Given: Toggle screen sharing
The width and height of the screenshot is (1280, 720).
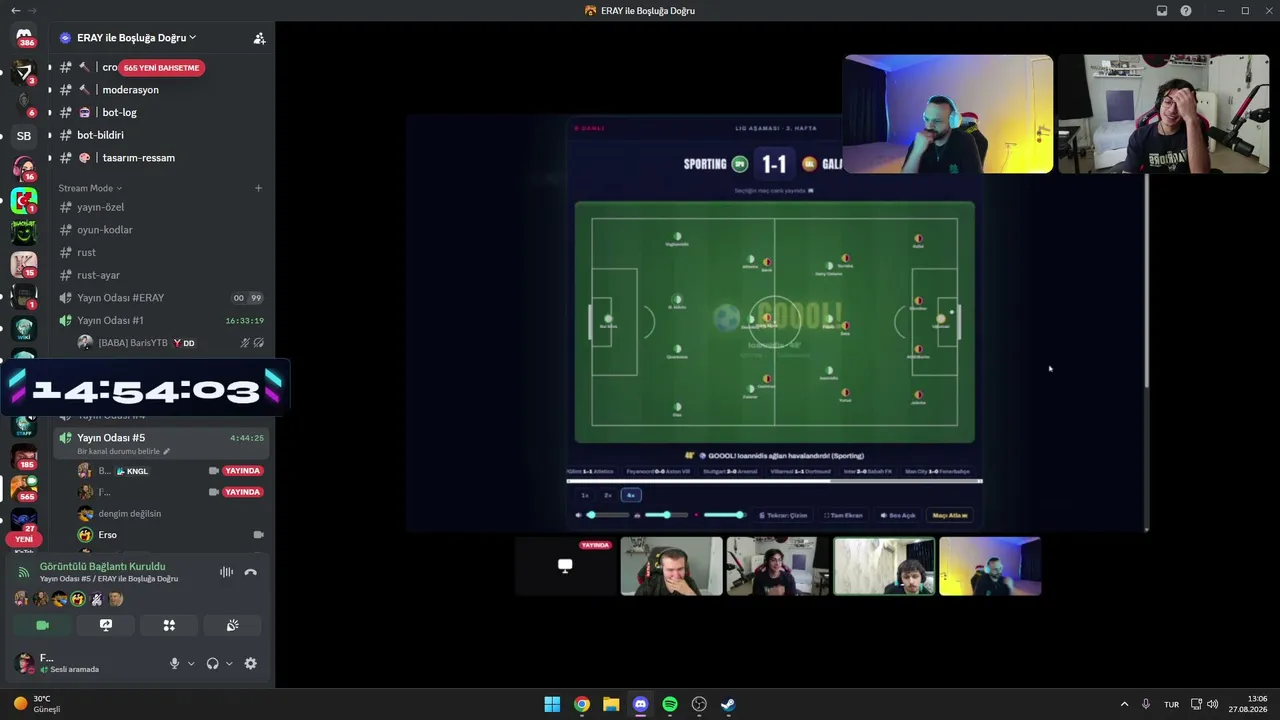Looking at the screenshot, I should 106,625.
